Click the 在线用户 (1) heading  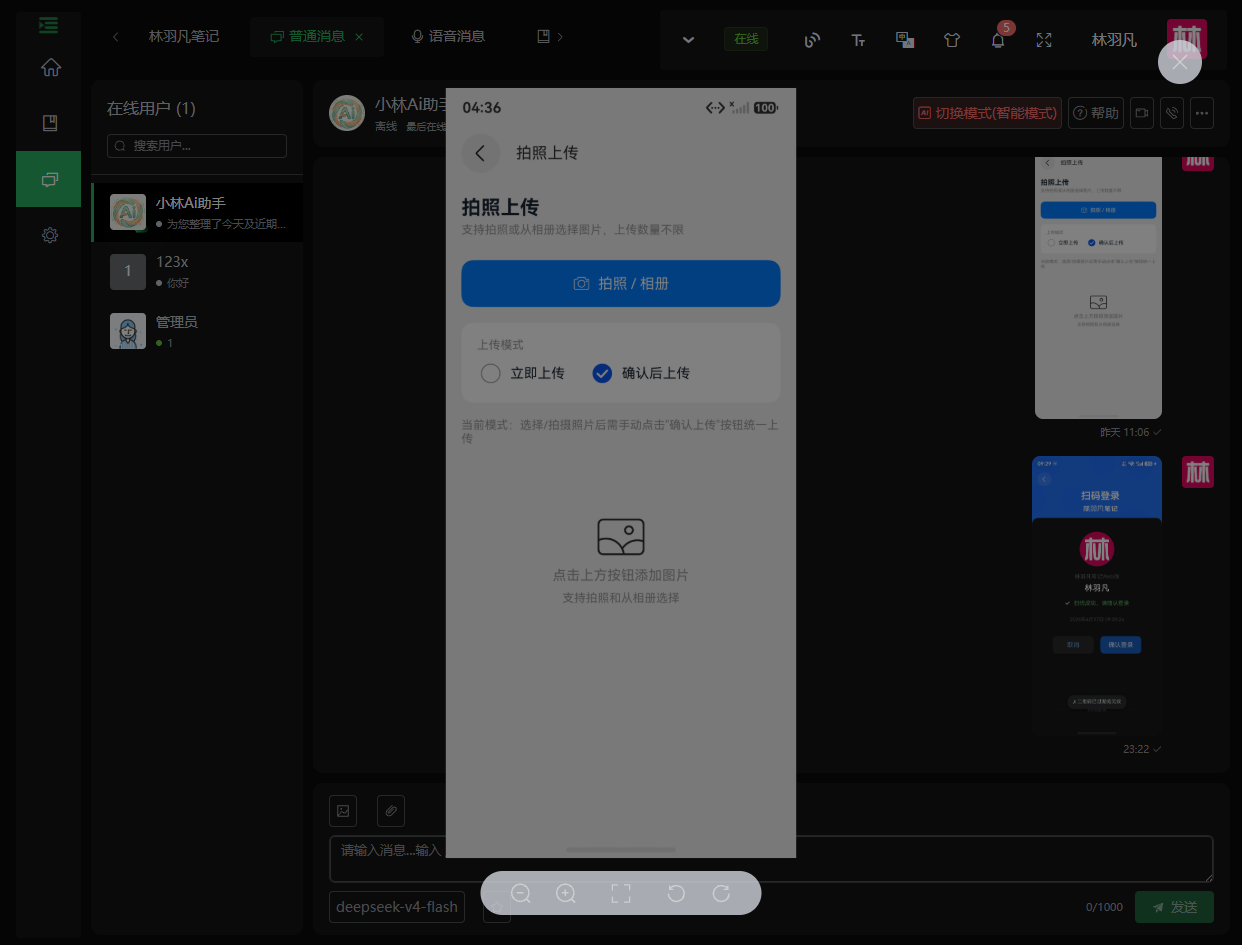[151, 108]
